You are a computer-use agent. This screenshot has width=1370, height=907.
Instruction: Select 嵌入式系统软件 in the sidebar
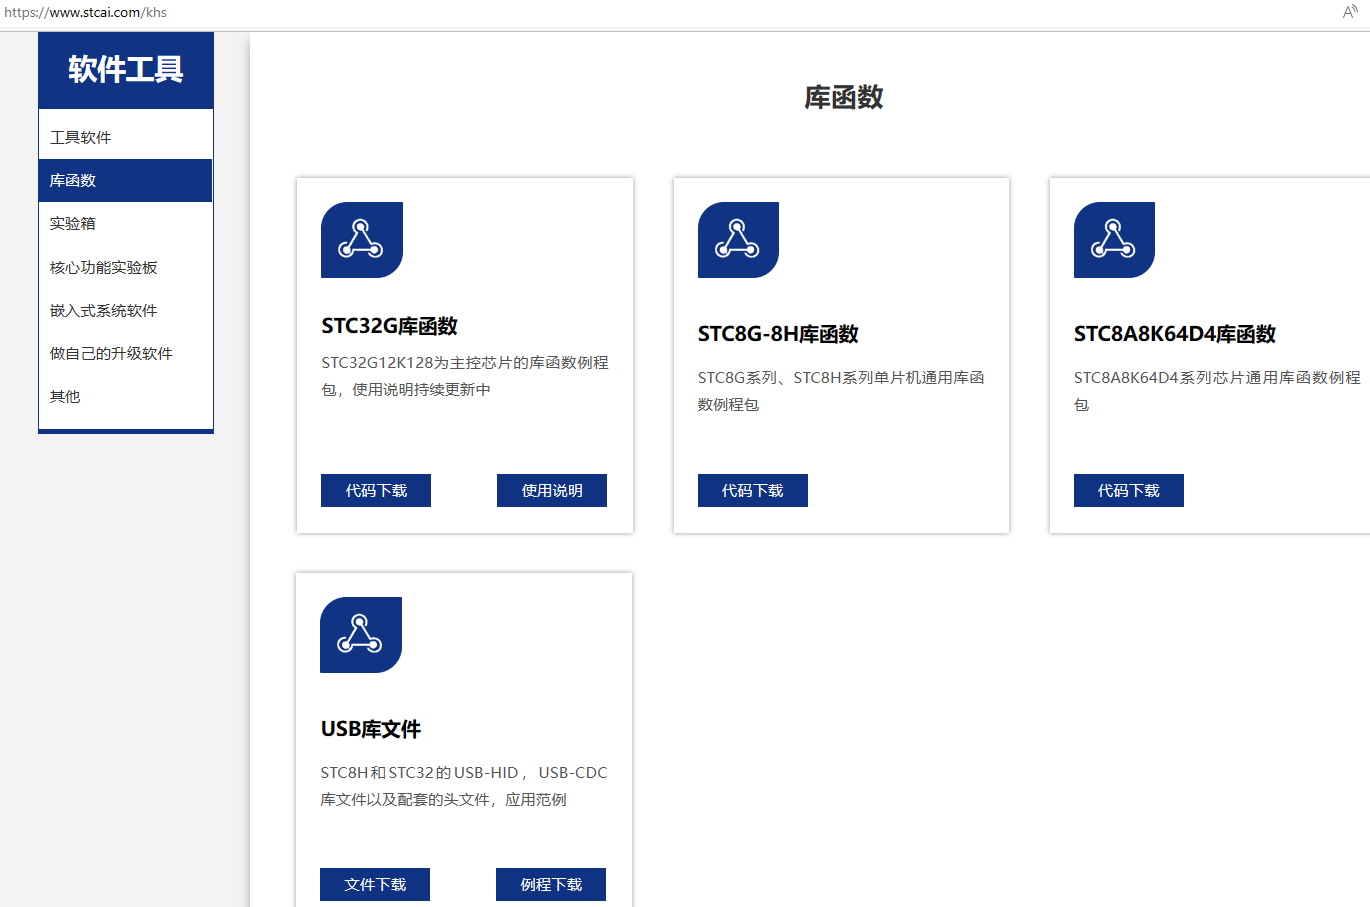126,310
